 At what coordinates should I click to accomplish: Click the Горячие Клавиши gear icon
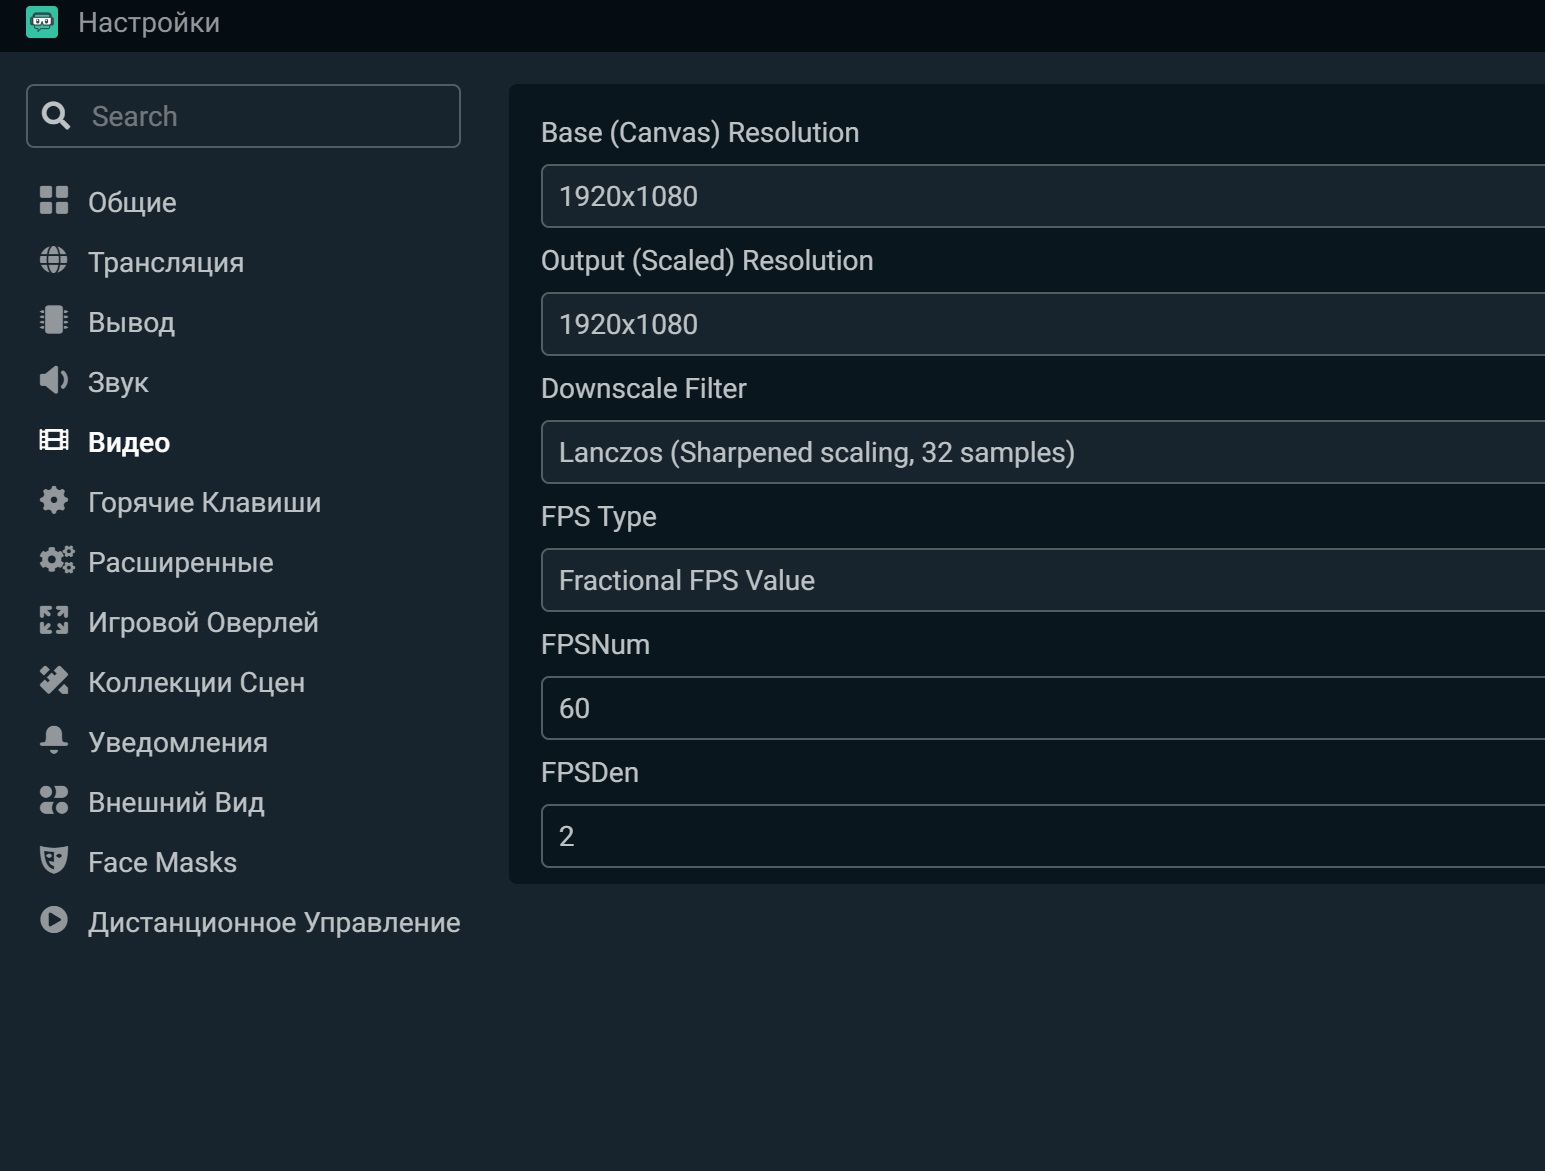(x=54, y=500)
